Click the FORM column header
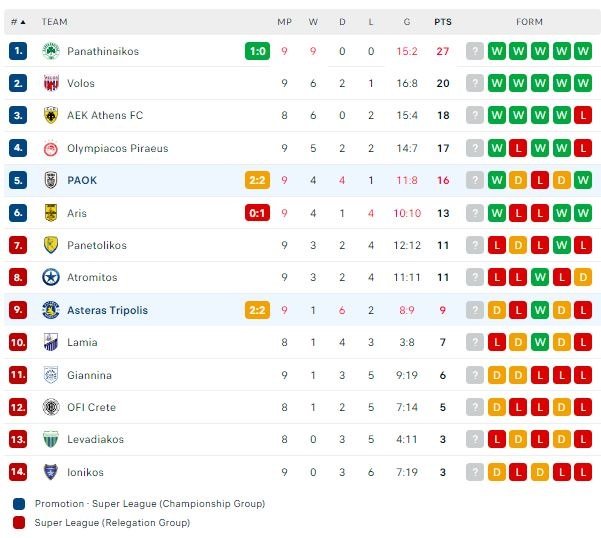This screenshot has width=601, height=538. [x=529, y=22]
